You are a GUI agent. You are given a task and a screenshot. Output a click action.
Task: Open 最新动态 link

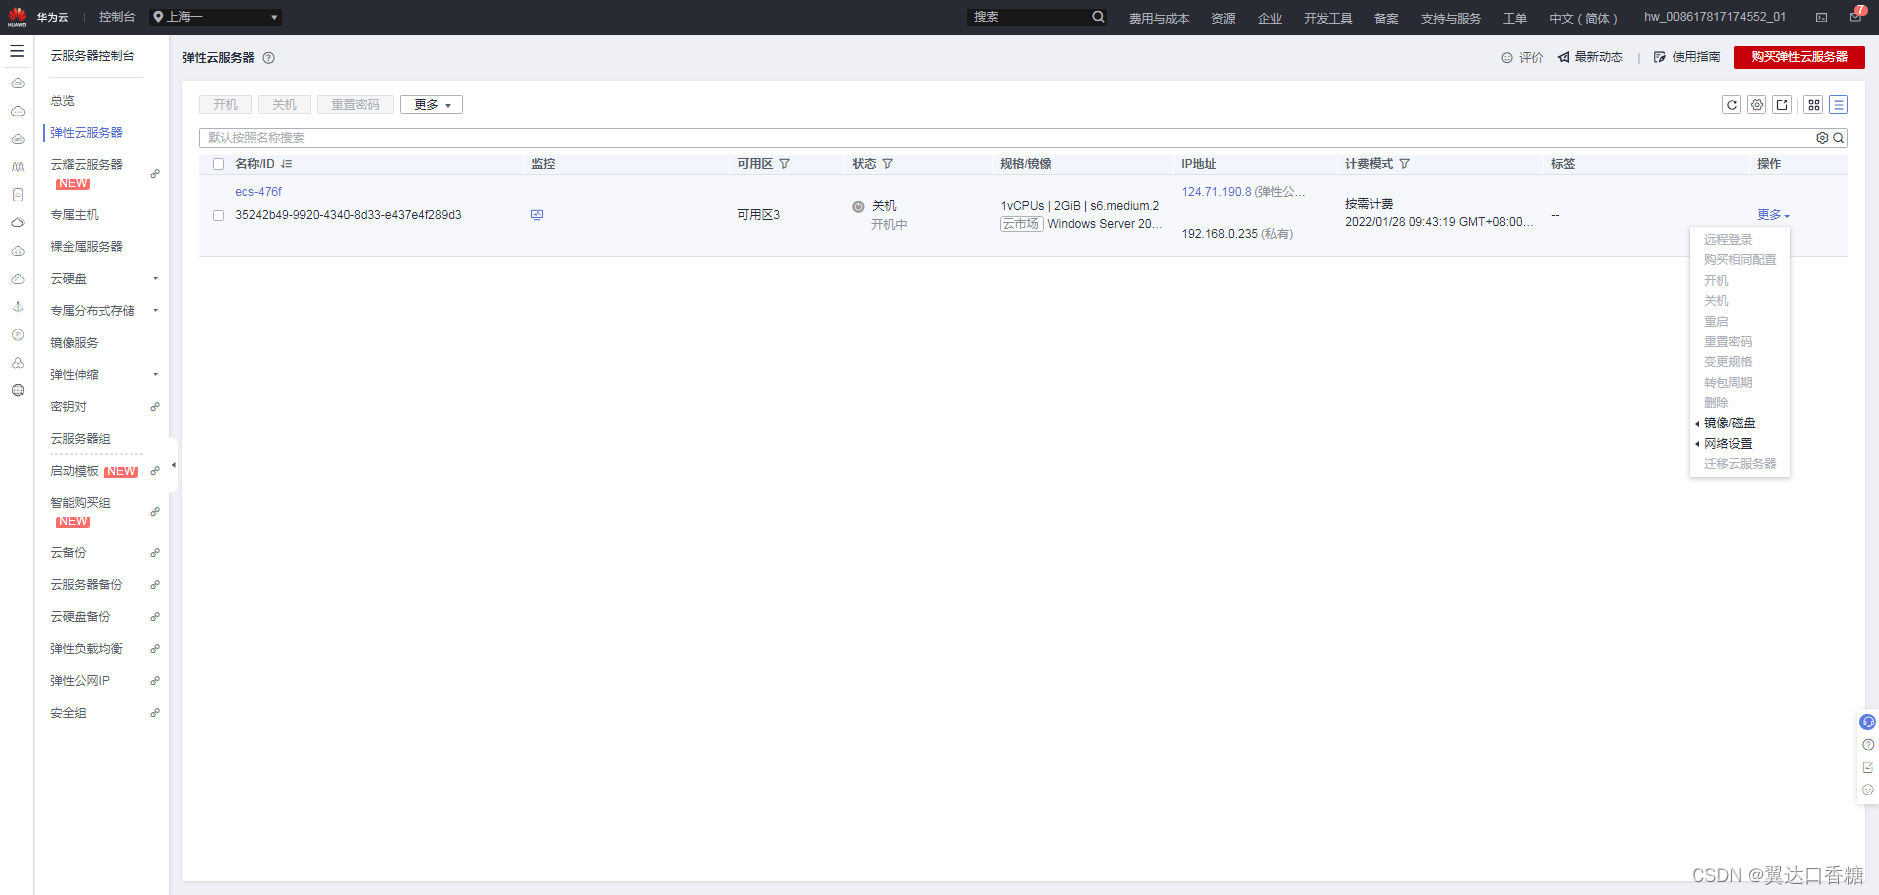coord(1590,57)
